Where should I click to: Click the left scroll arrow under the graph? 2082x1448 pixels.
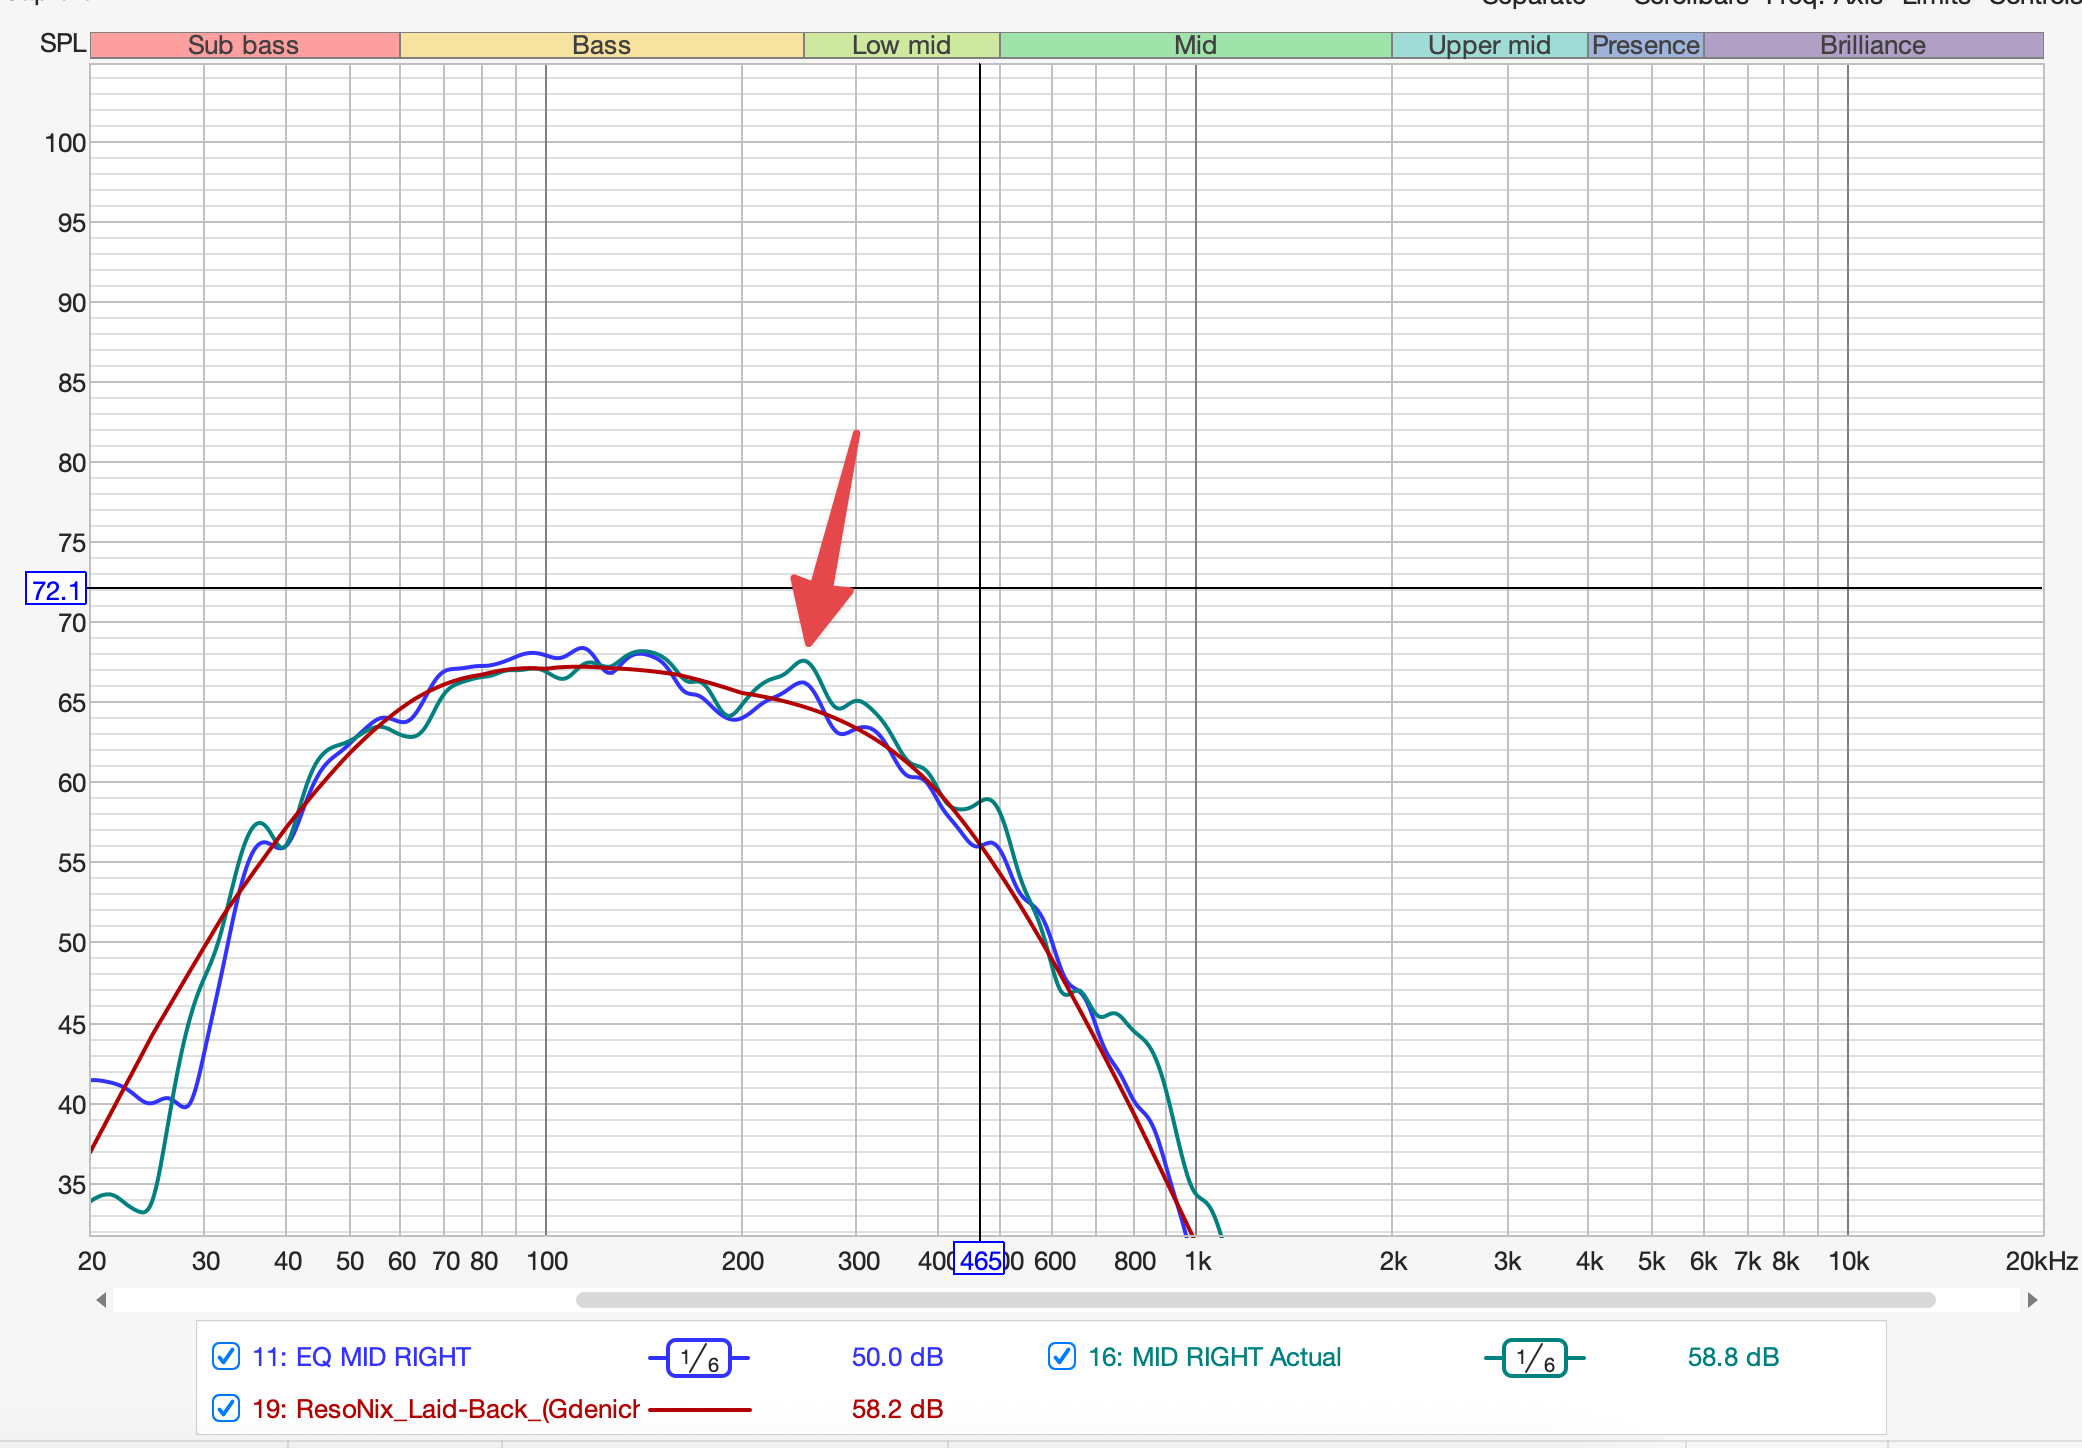click(101, 1300)
